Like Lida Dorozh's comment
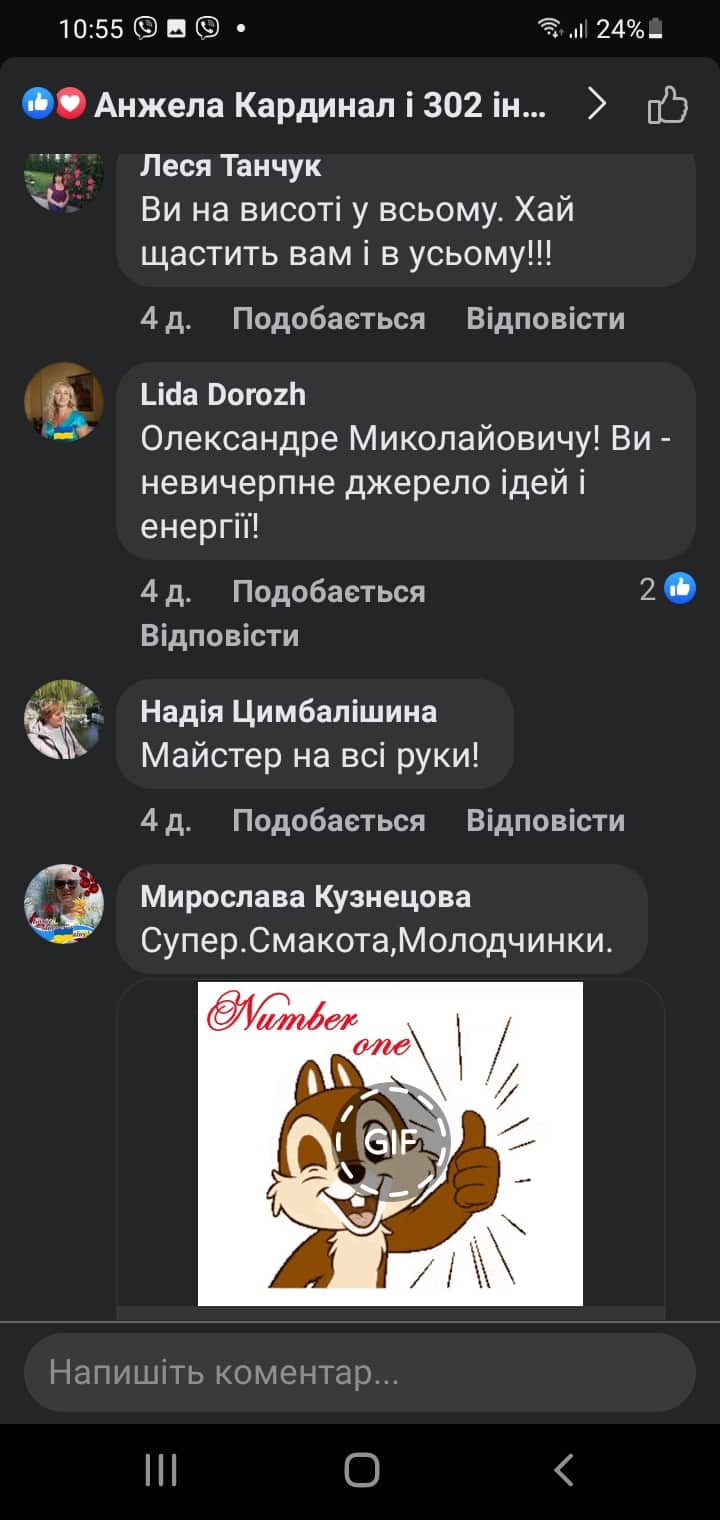The height and width of the screenshot is (1520, 720). pos(328,592)
